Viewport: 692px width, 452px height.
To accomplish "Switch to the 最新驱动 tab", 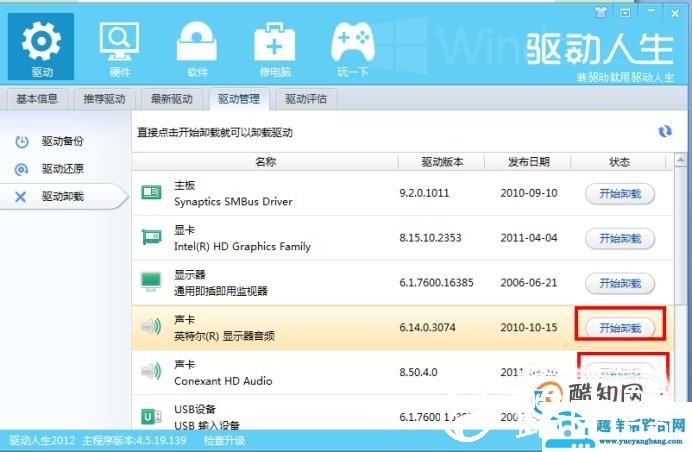I will pyautogui.click(x=172, y=99).
